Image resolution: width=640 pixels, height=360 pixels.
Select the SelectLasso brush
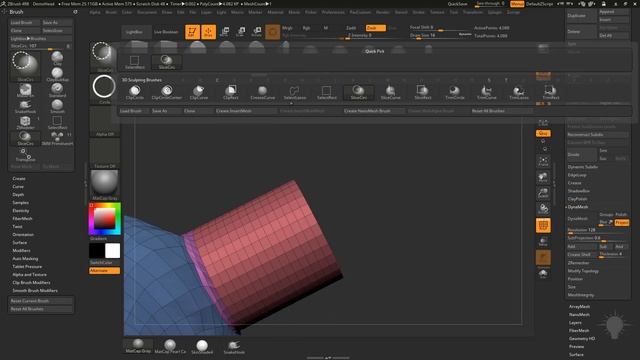point(295,92)
